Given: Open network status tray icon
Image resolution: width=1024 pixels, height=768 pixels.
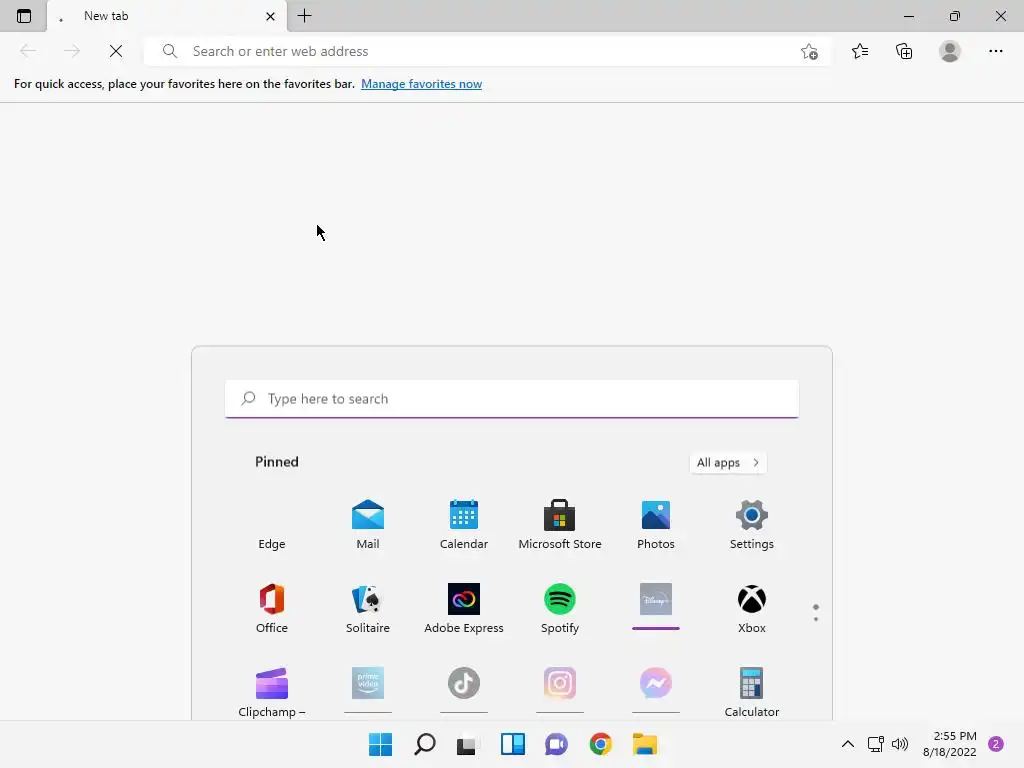Looking at the screenshot, I should point(875,744).
